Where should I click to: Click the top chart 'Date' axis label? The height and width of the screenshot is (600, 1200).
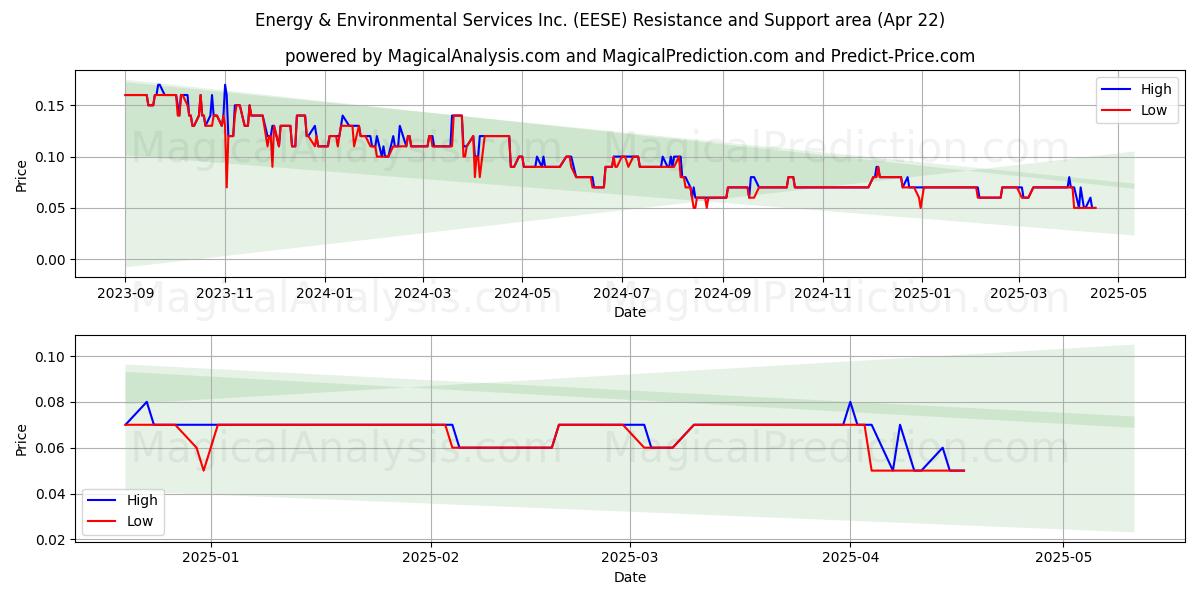630,312
